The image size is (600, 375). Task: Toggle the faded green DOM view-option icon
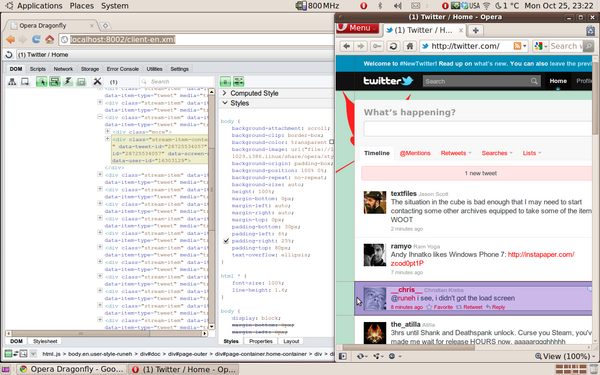81,82
